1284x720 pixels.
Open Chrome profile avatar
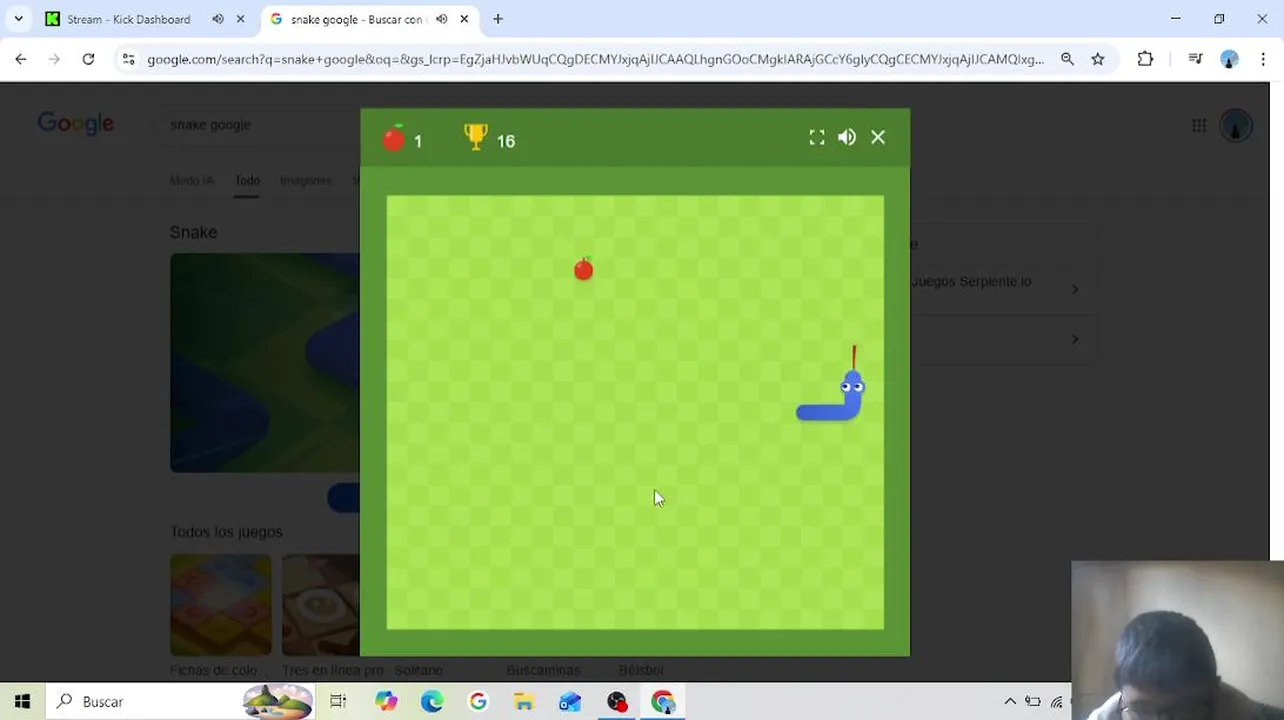pyautogui.click(x=1230, y=60)
